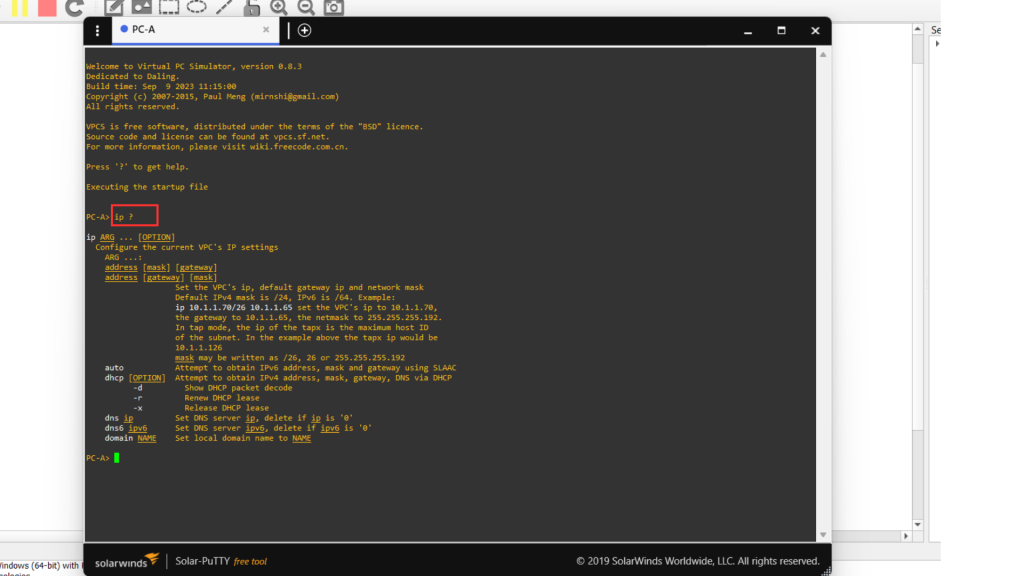Click the reload all nodes icon

coord(74,6)
